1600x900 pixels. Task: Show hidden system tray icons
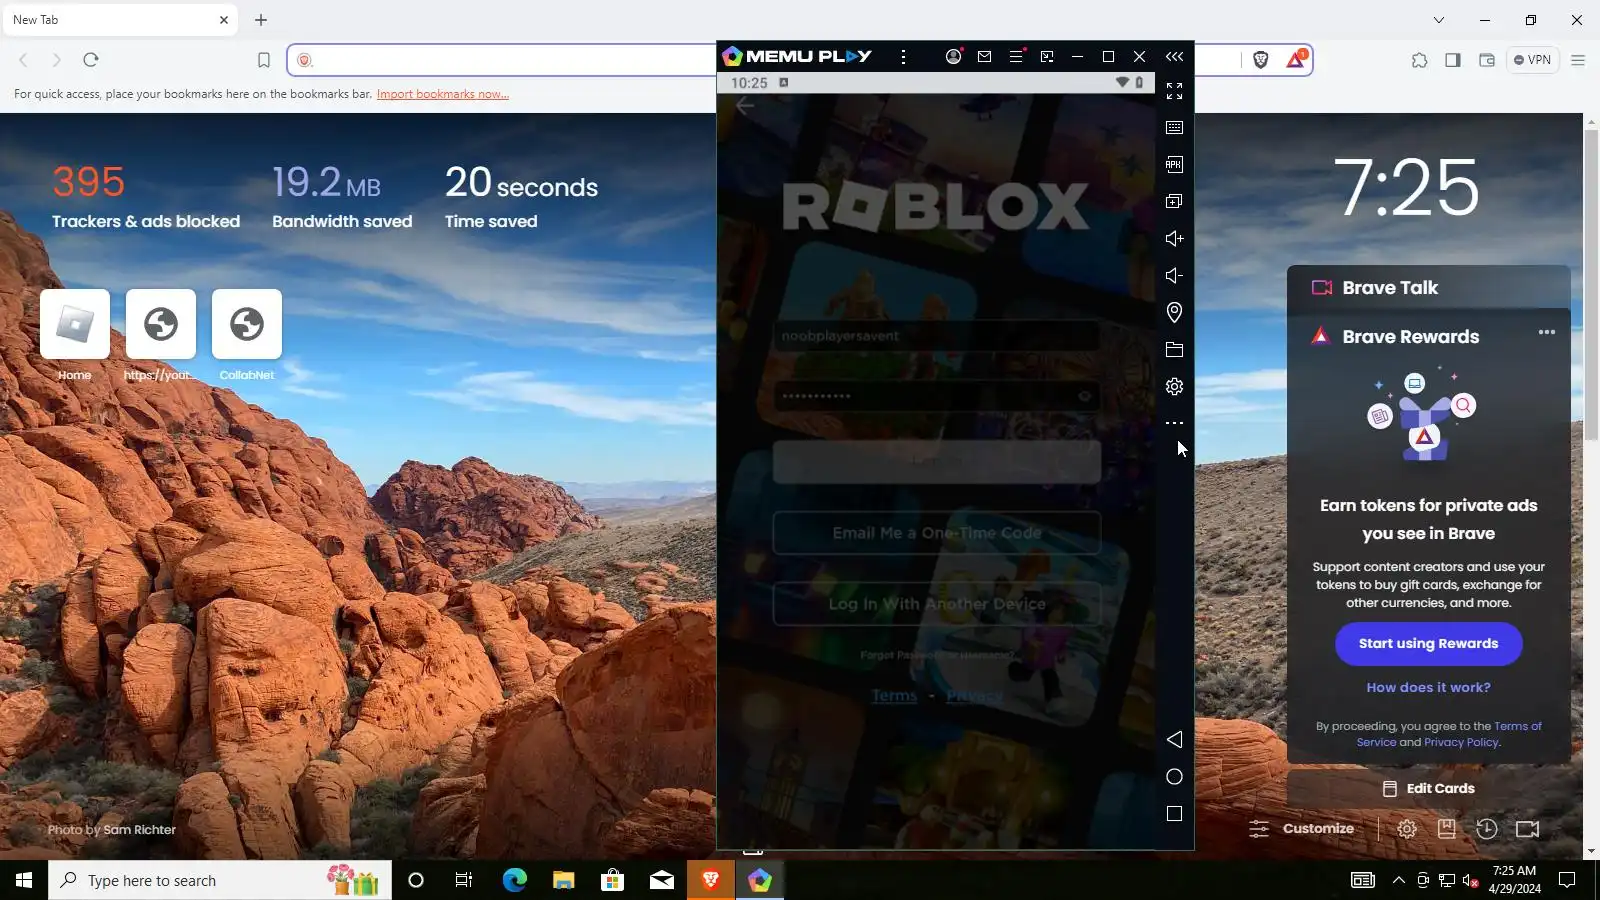(1398, 880)
